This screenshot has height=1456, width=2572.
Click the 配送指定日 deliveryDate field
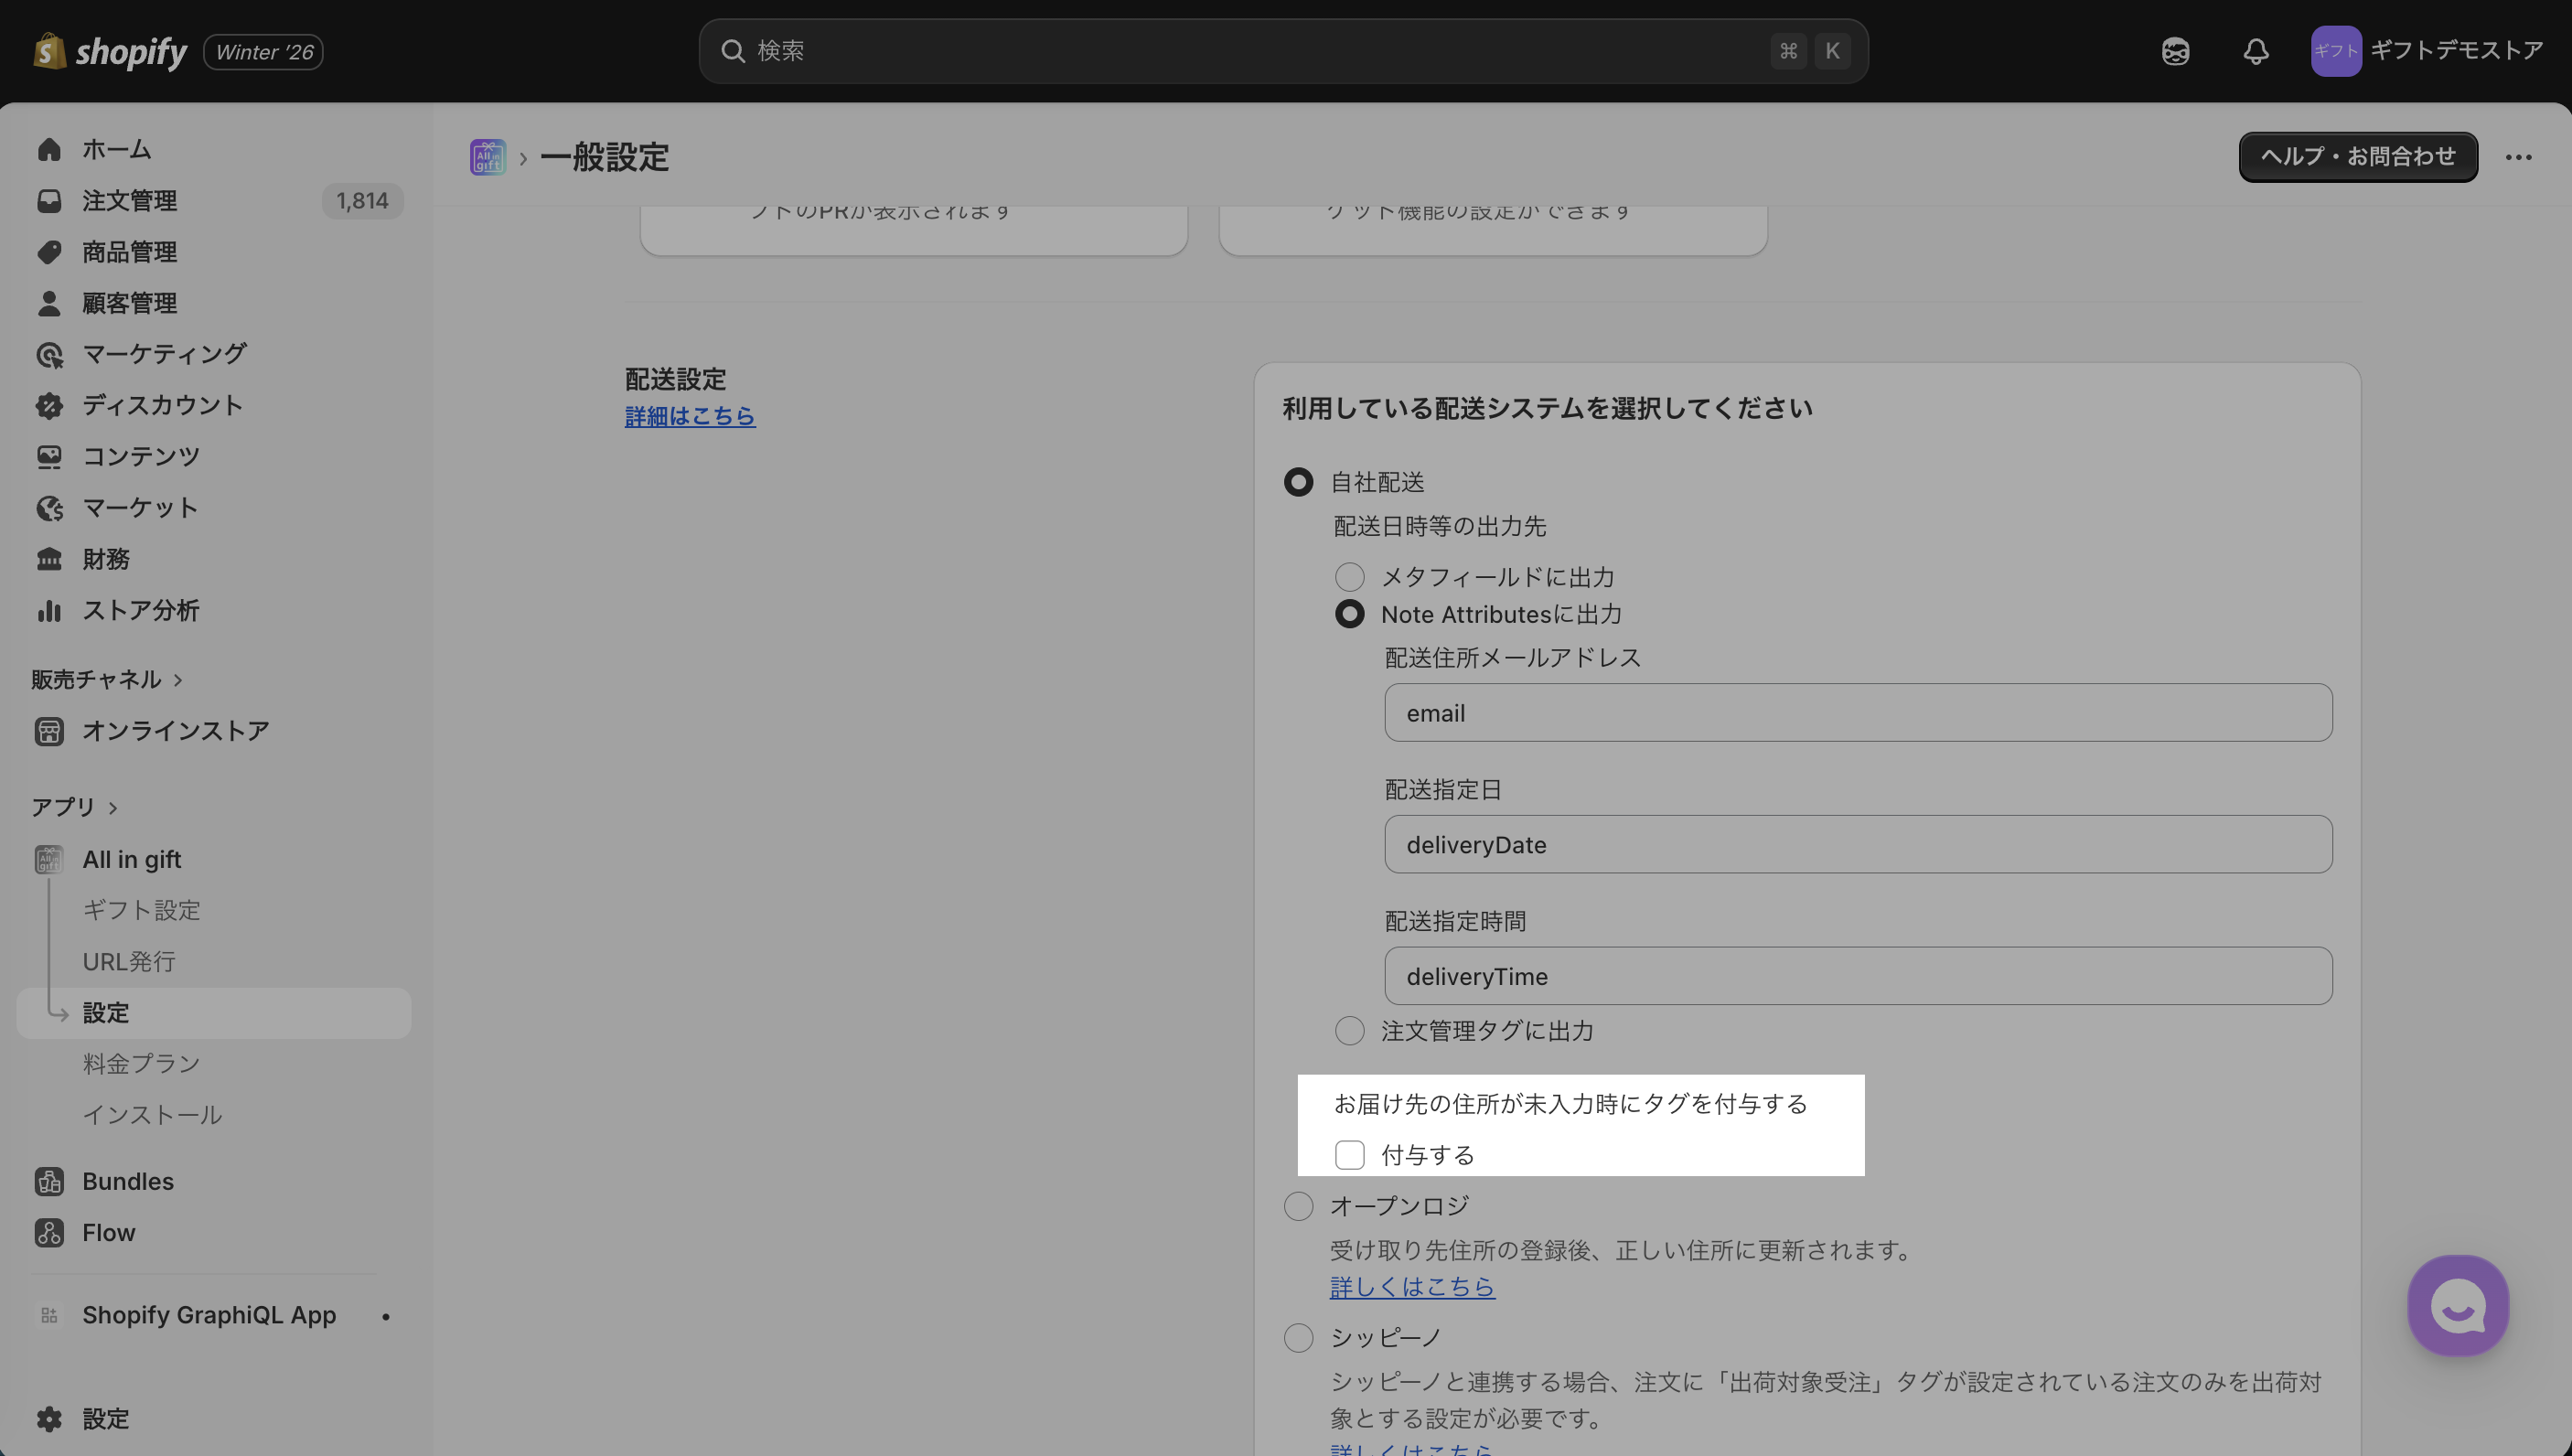[x=1858, y=845]
